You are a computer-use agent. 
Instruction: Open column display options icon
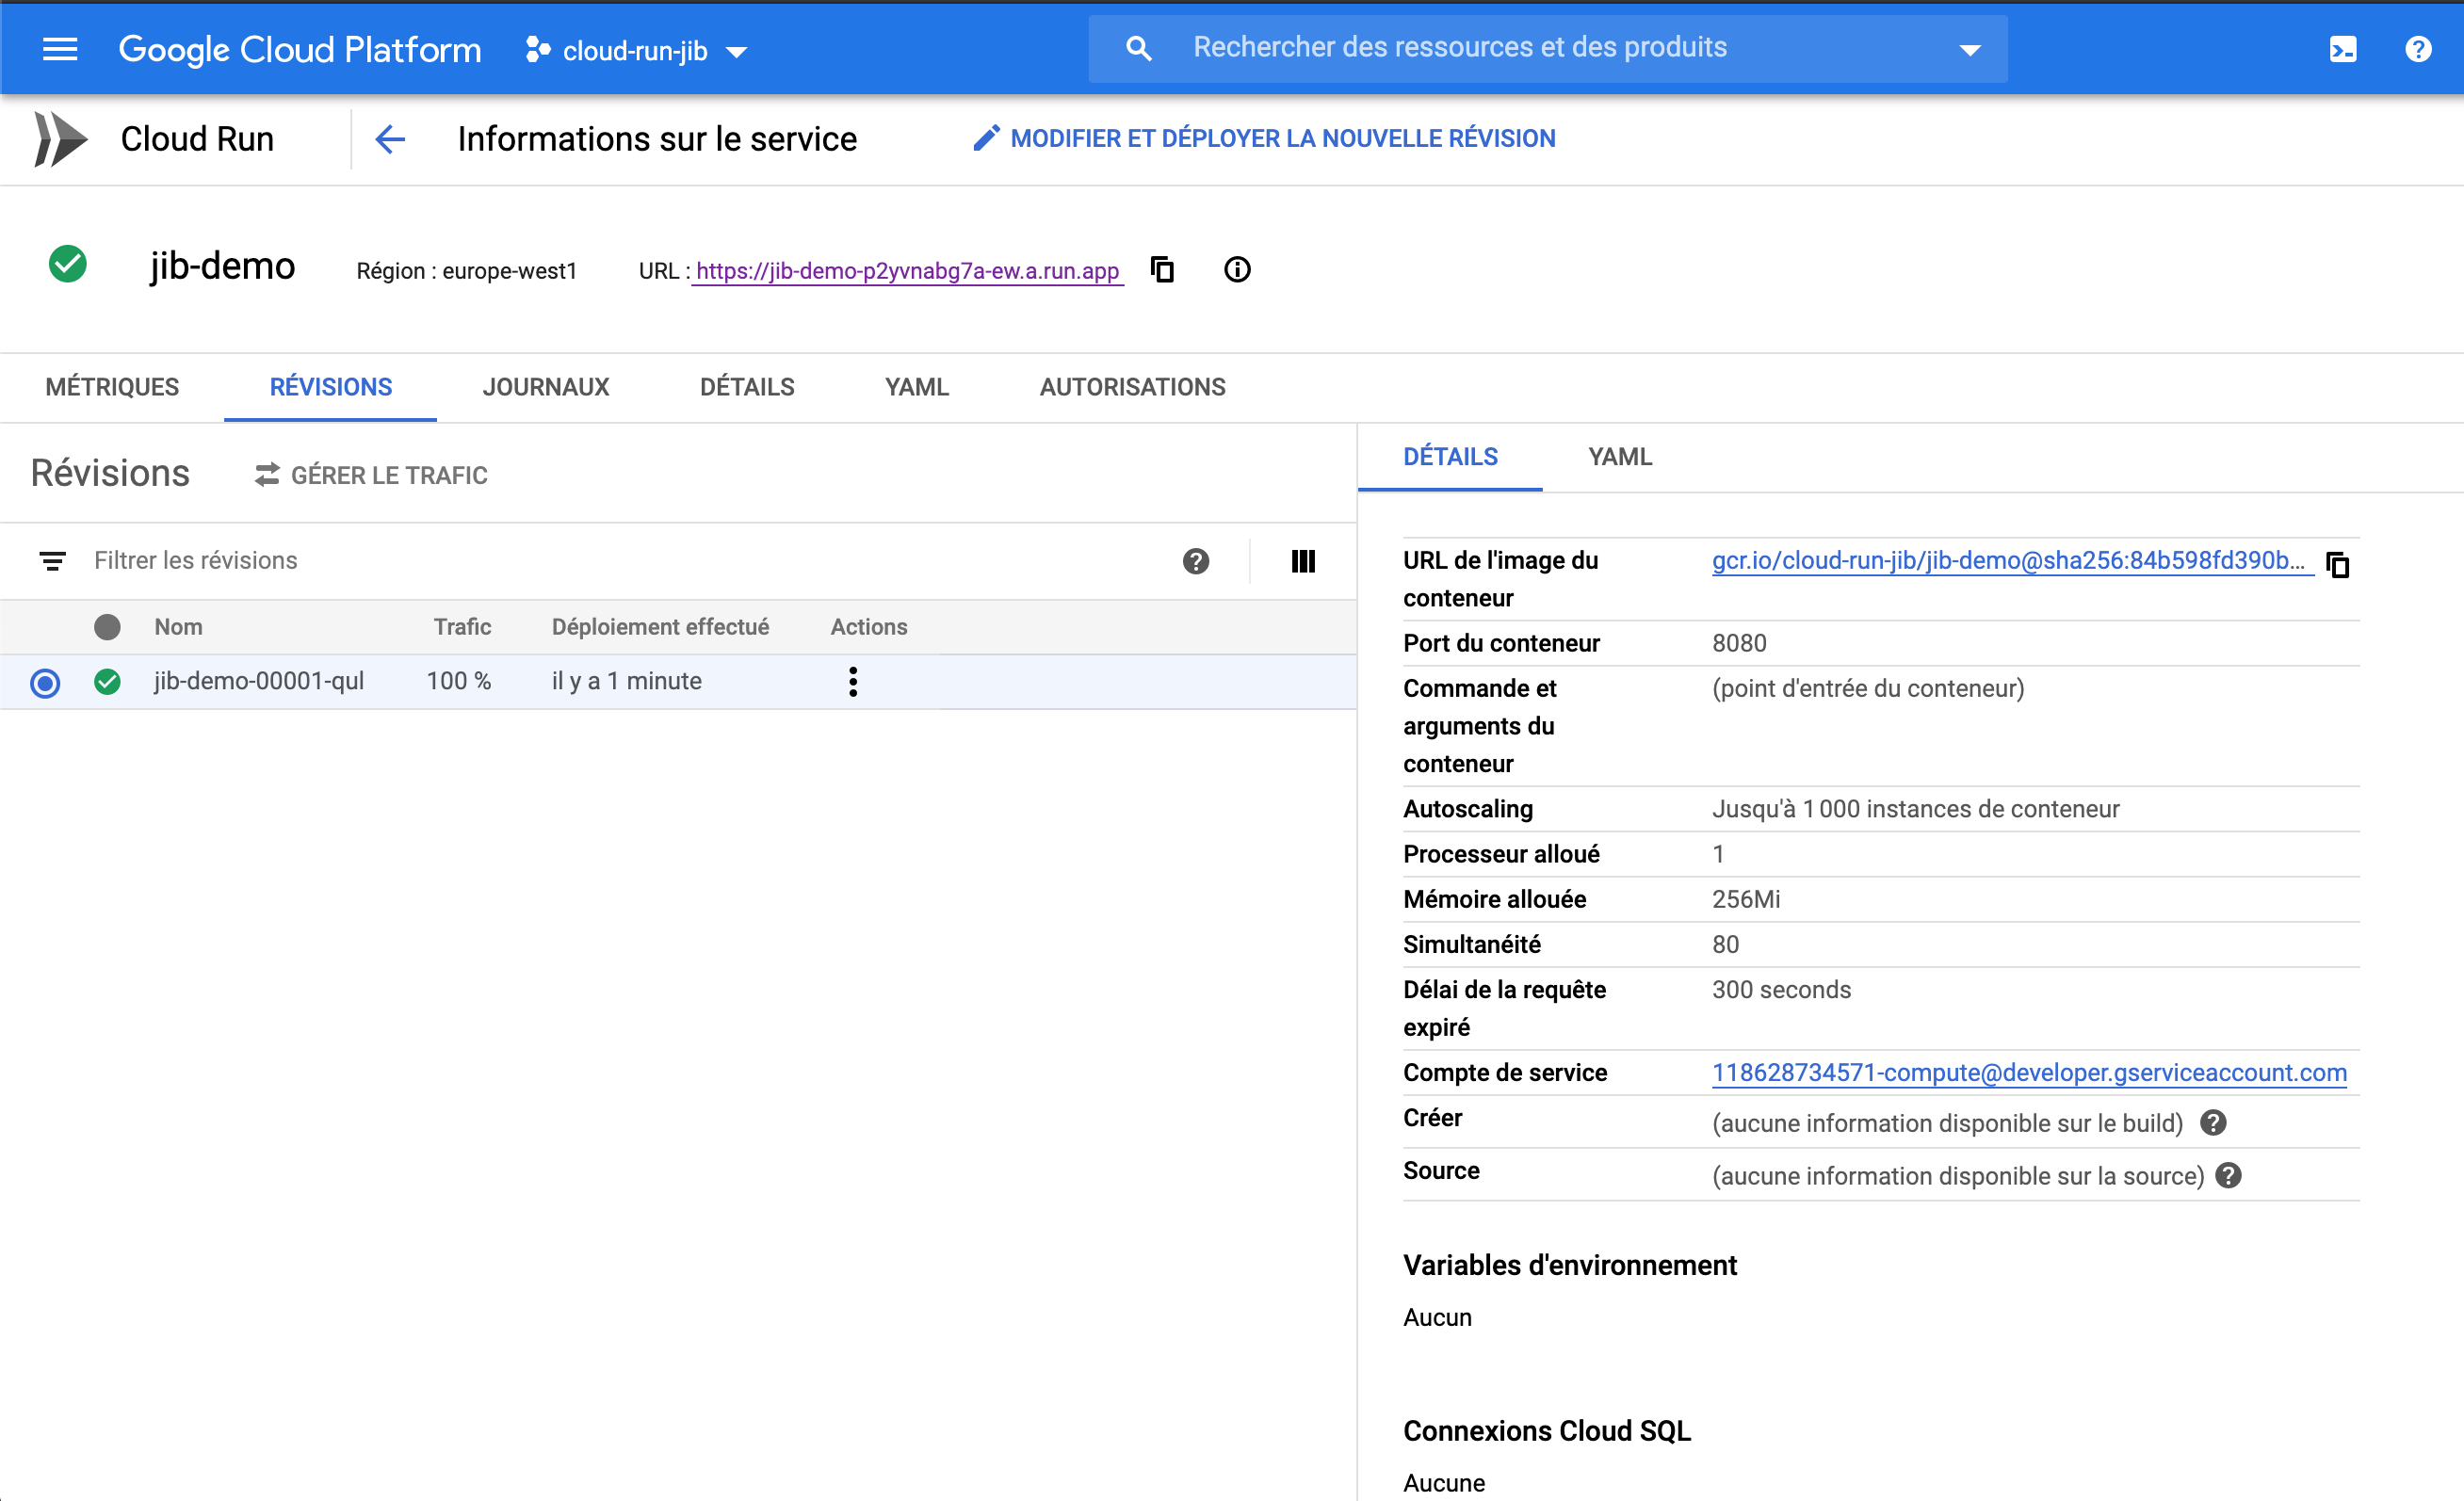click(x=1302, y=561)
